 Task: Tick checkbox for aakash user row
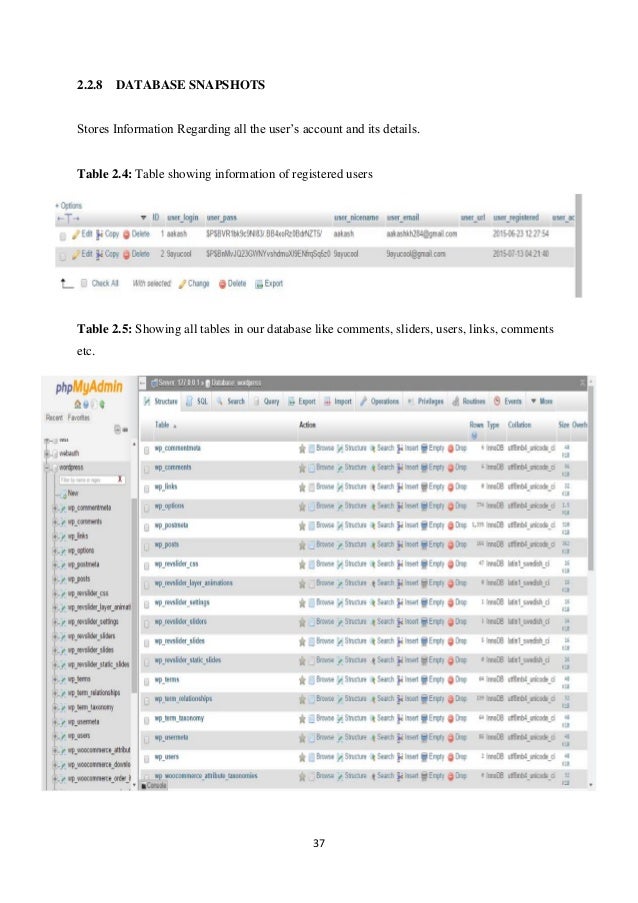pos(62,236)
